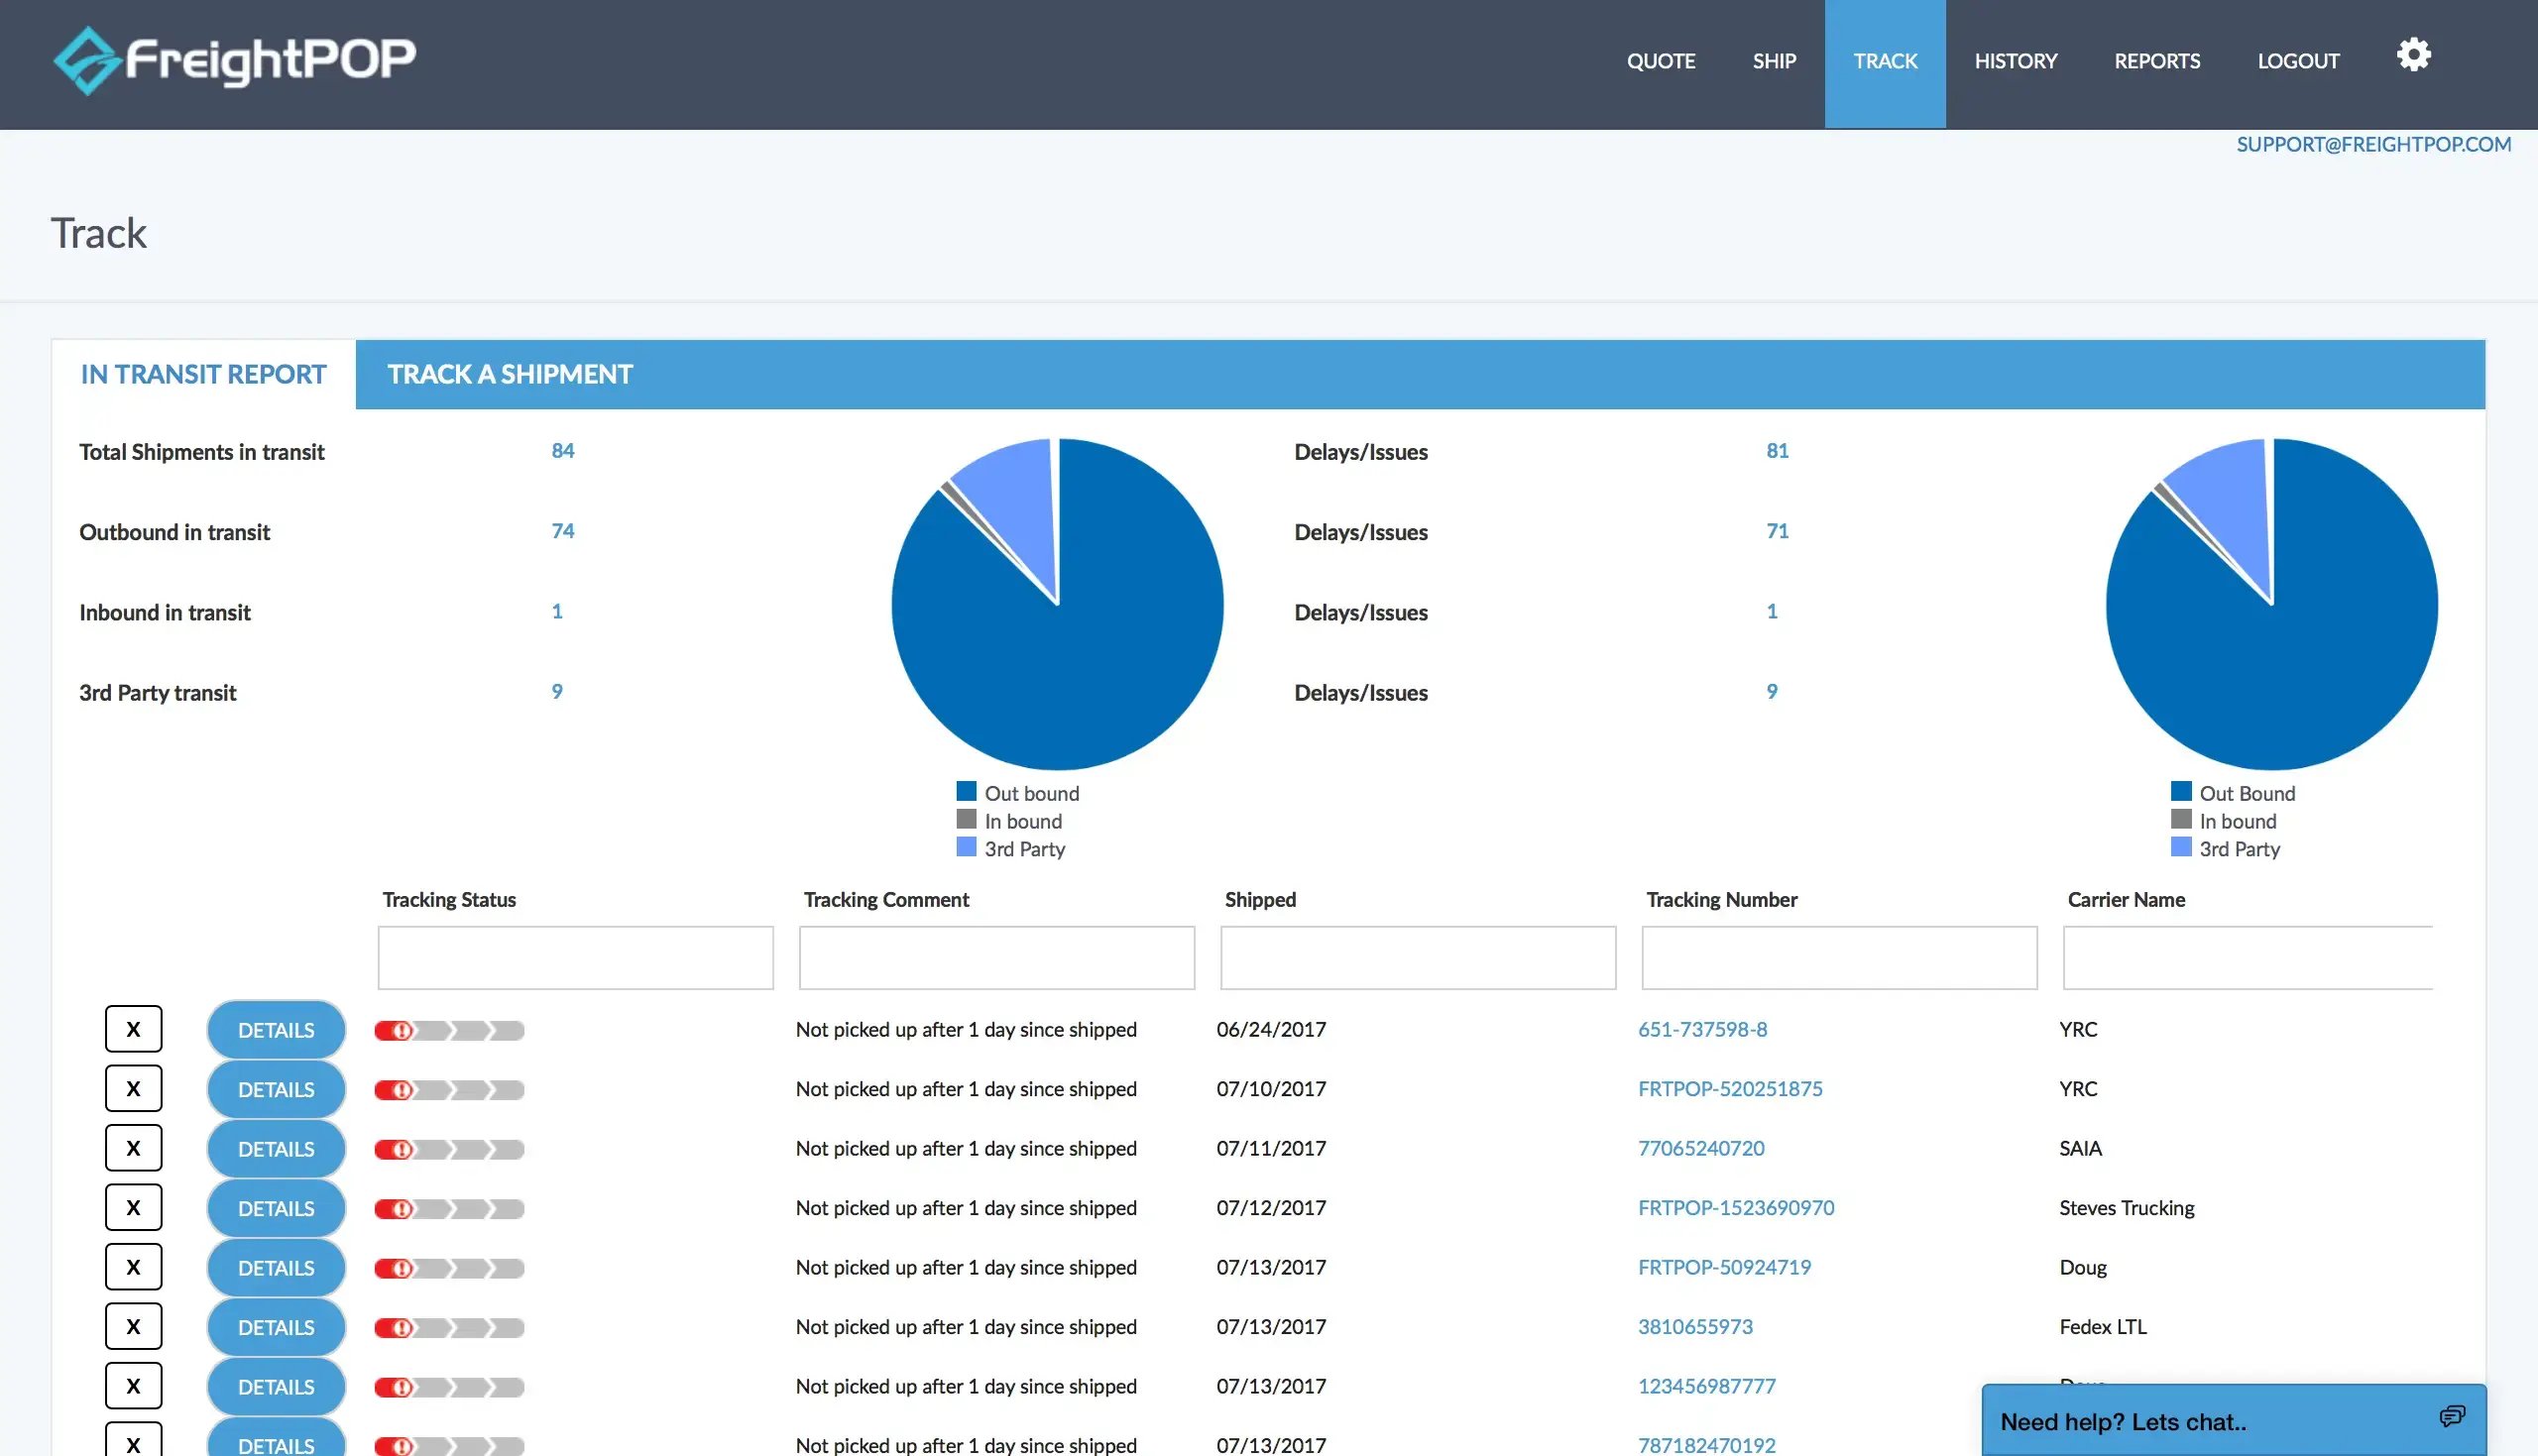The image size is (2538, 1456).
Task: Sort by the Carrier Name column header
Action: pos(2126,900)
